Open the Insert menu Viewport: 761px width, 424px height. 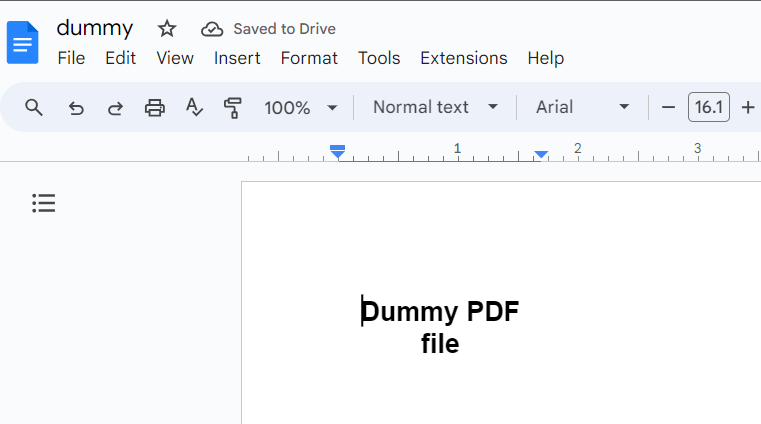pyautogui.click(x=237, y=58)
